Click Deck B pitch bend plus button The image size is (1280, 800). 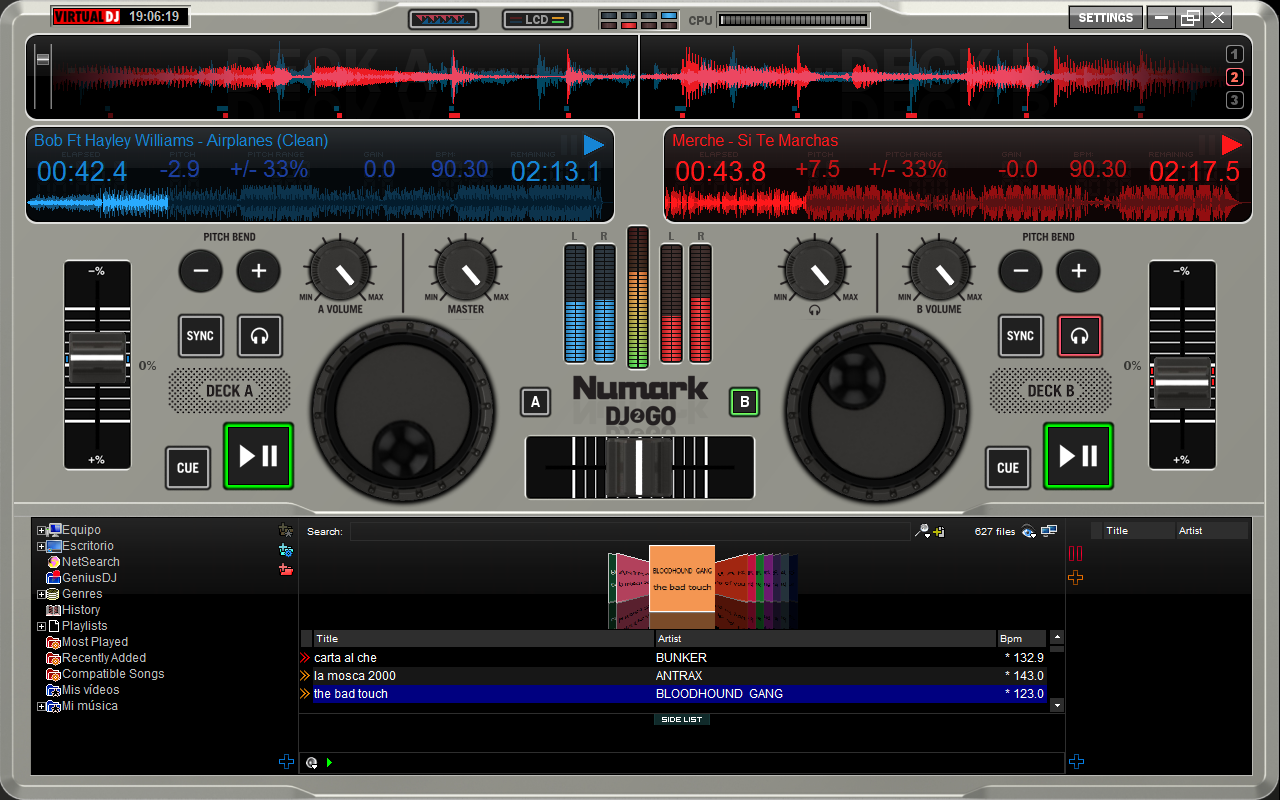1079,271
